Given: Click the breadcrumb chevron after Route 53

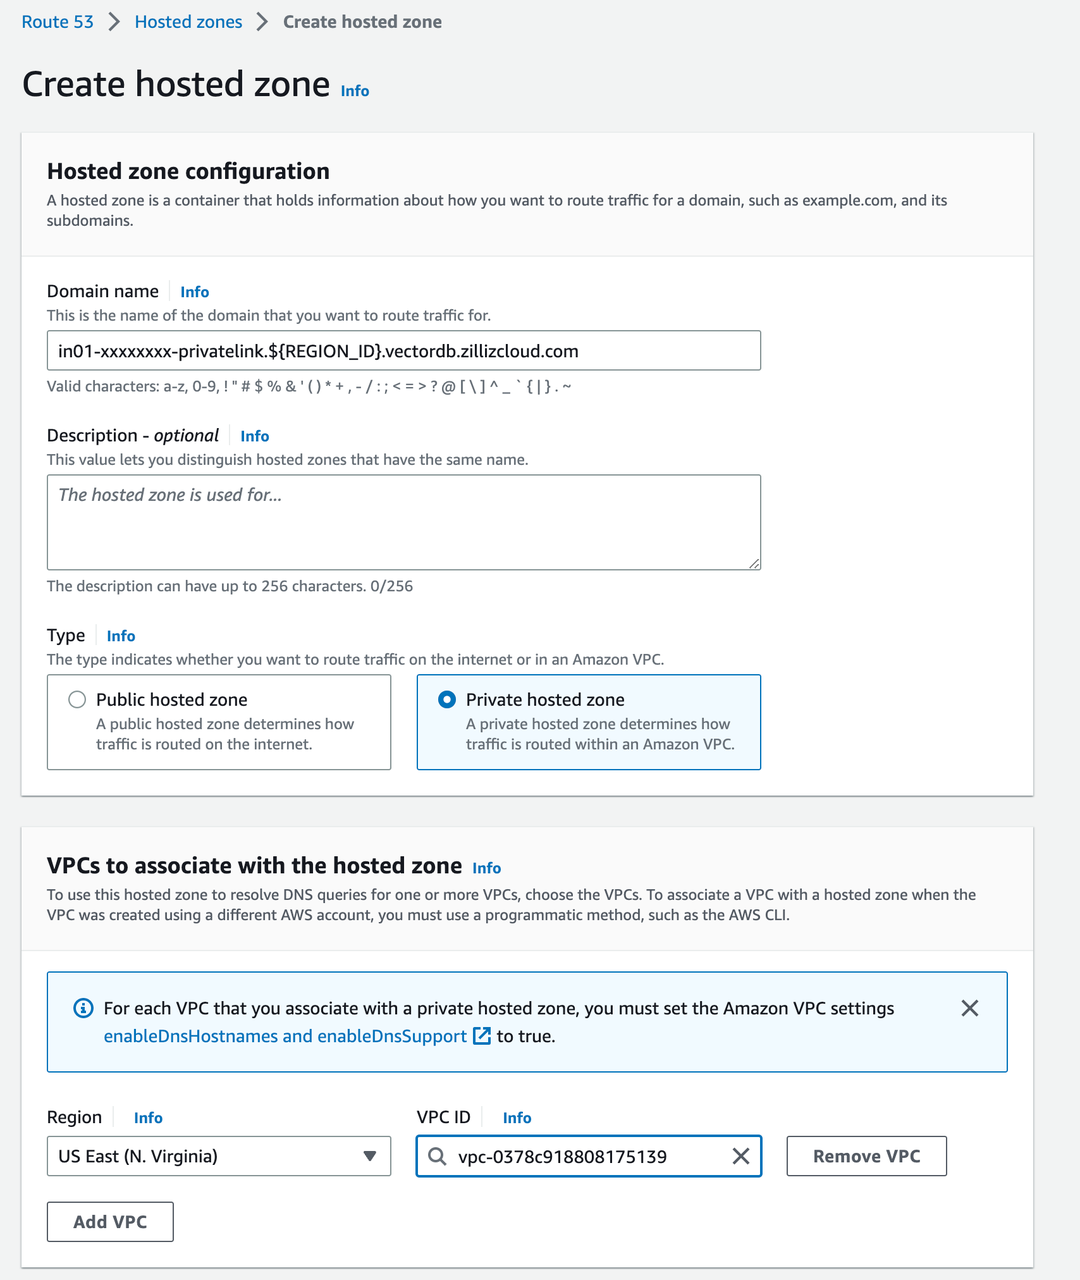Looking at the screenshot, I should [x=114, y=22].
